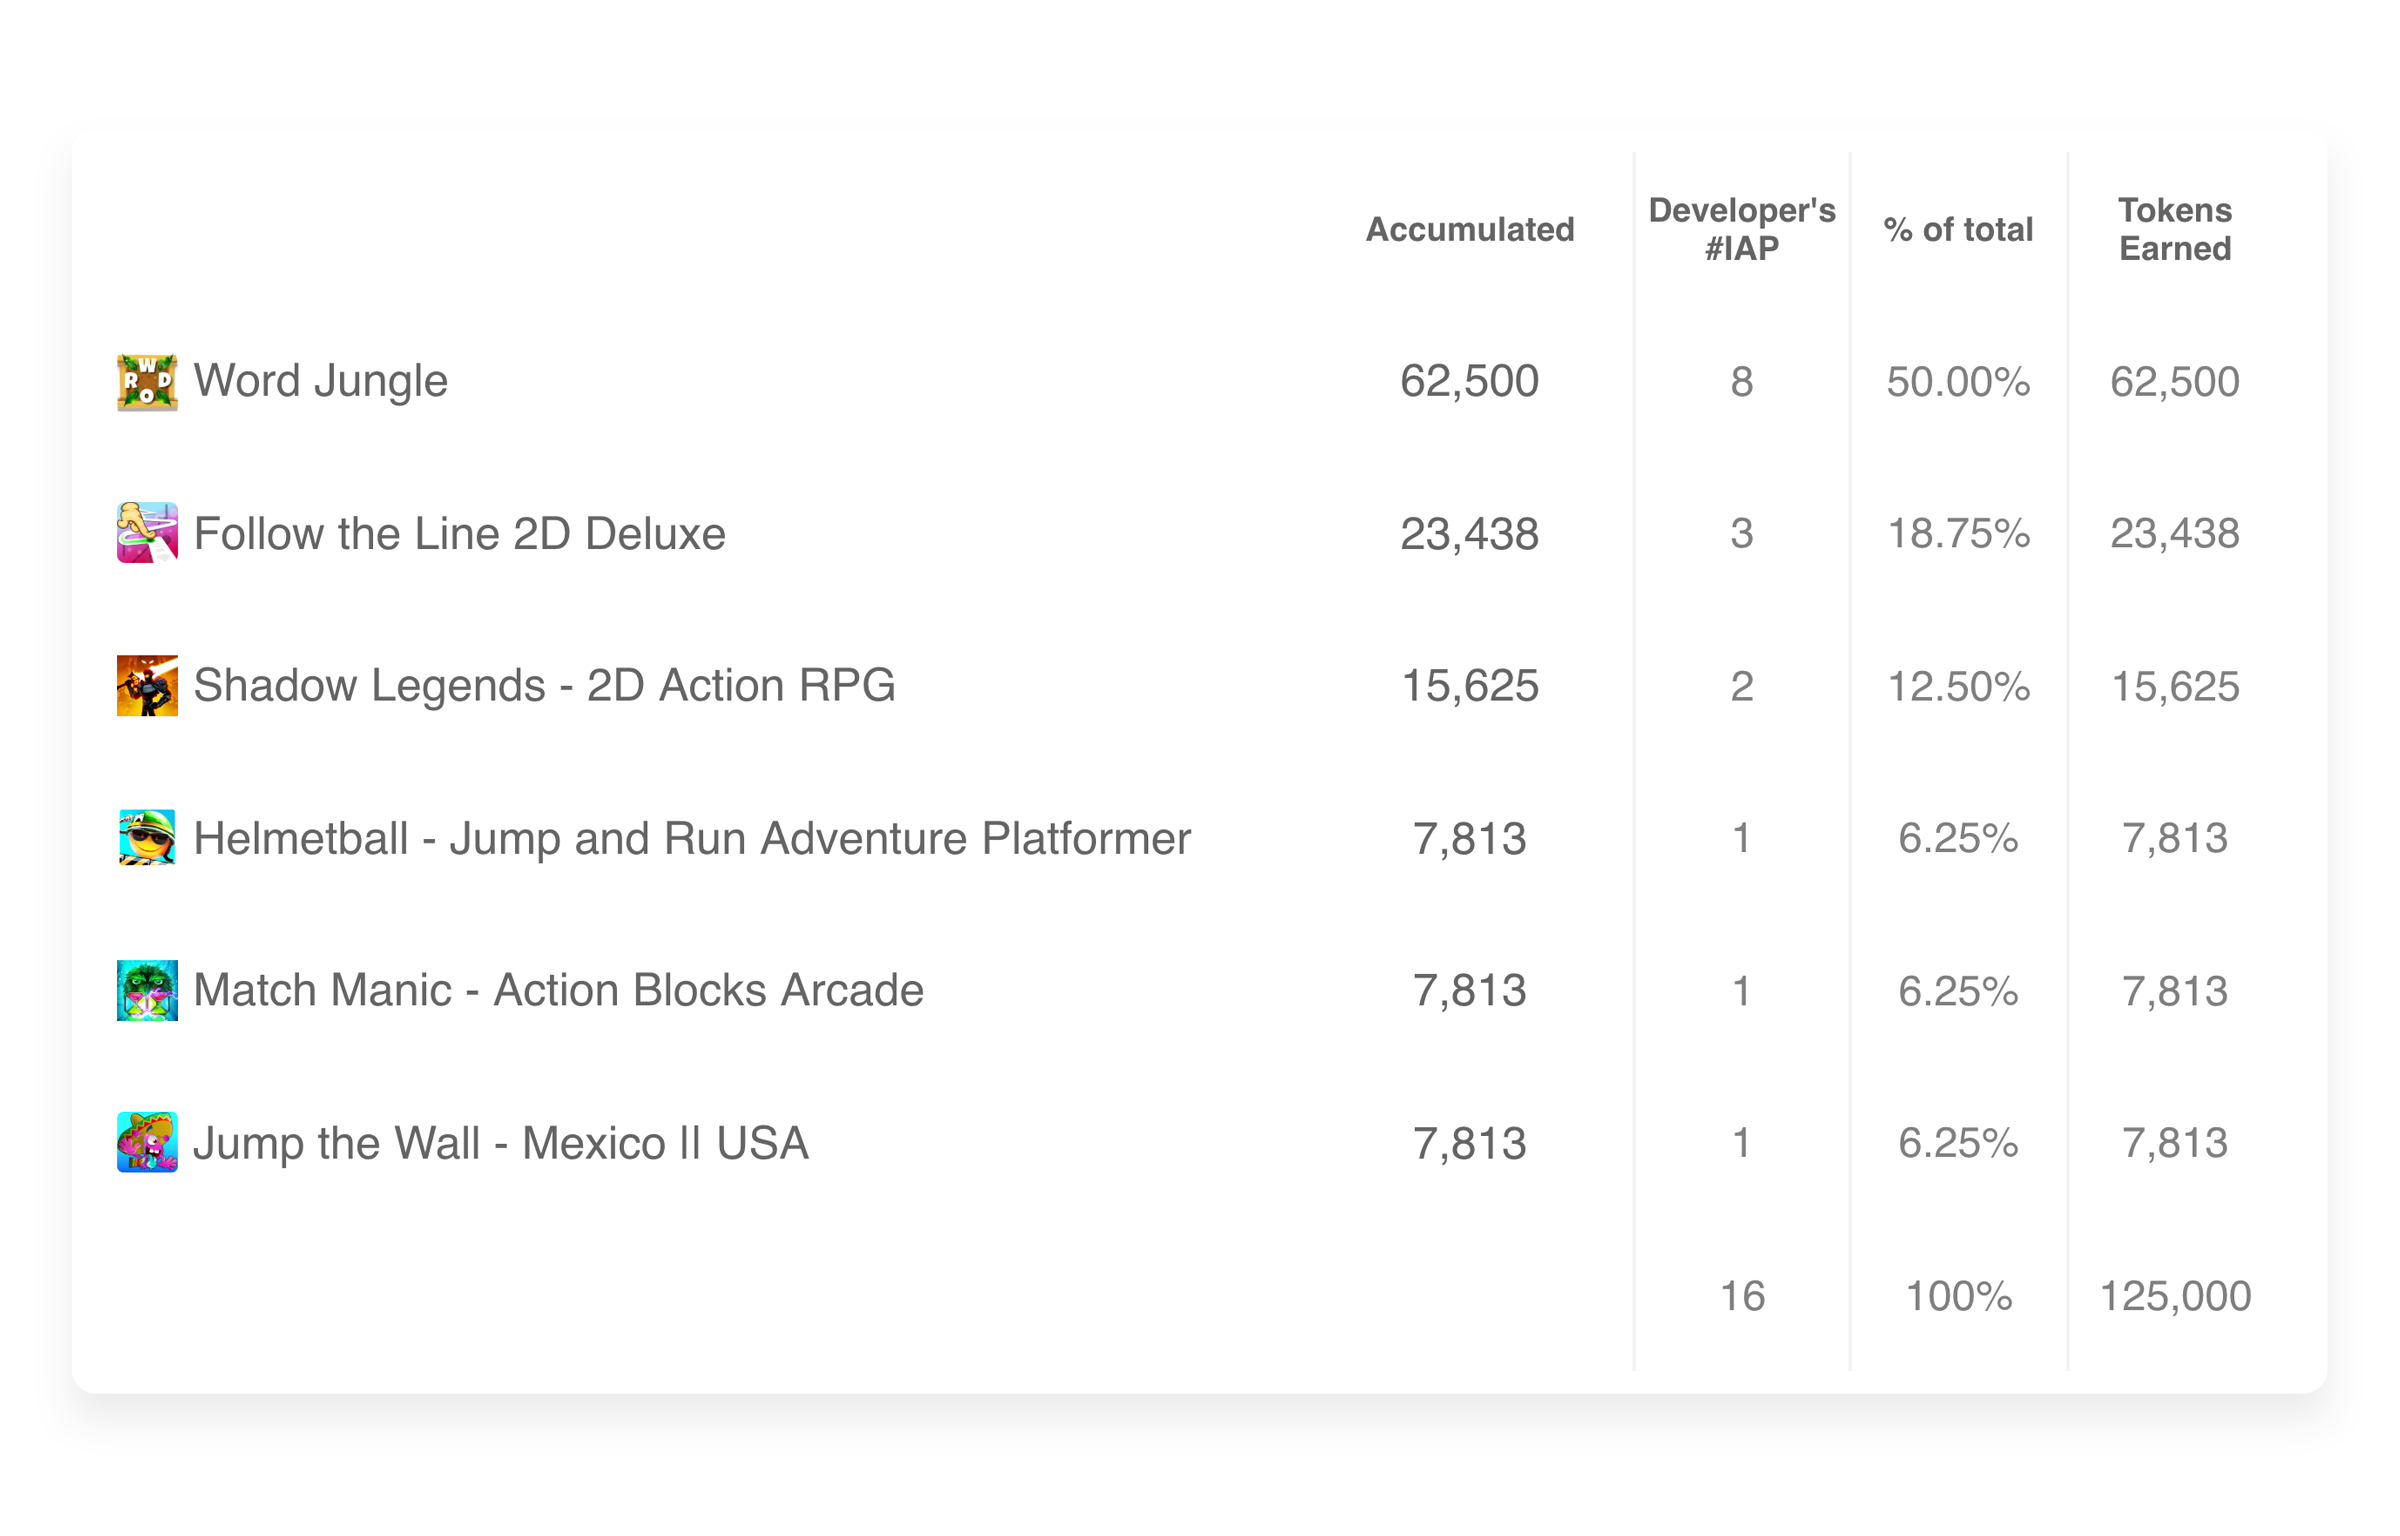The width and height of the screenshot is (2400, 1536).
Task: Select Jump the Wall - Mexico II USA
Action: tap(500, 1143)
